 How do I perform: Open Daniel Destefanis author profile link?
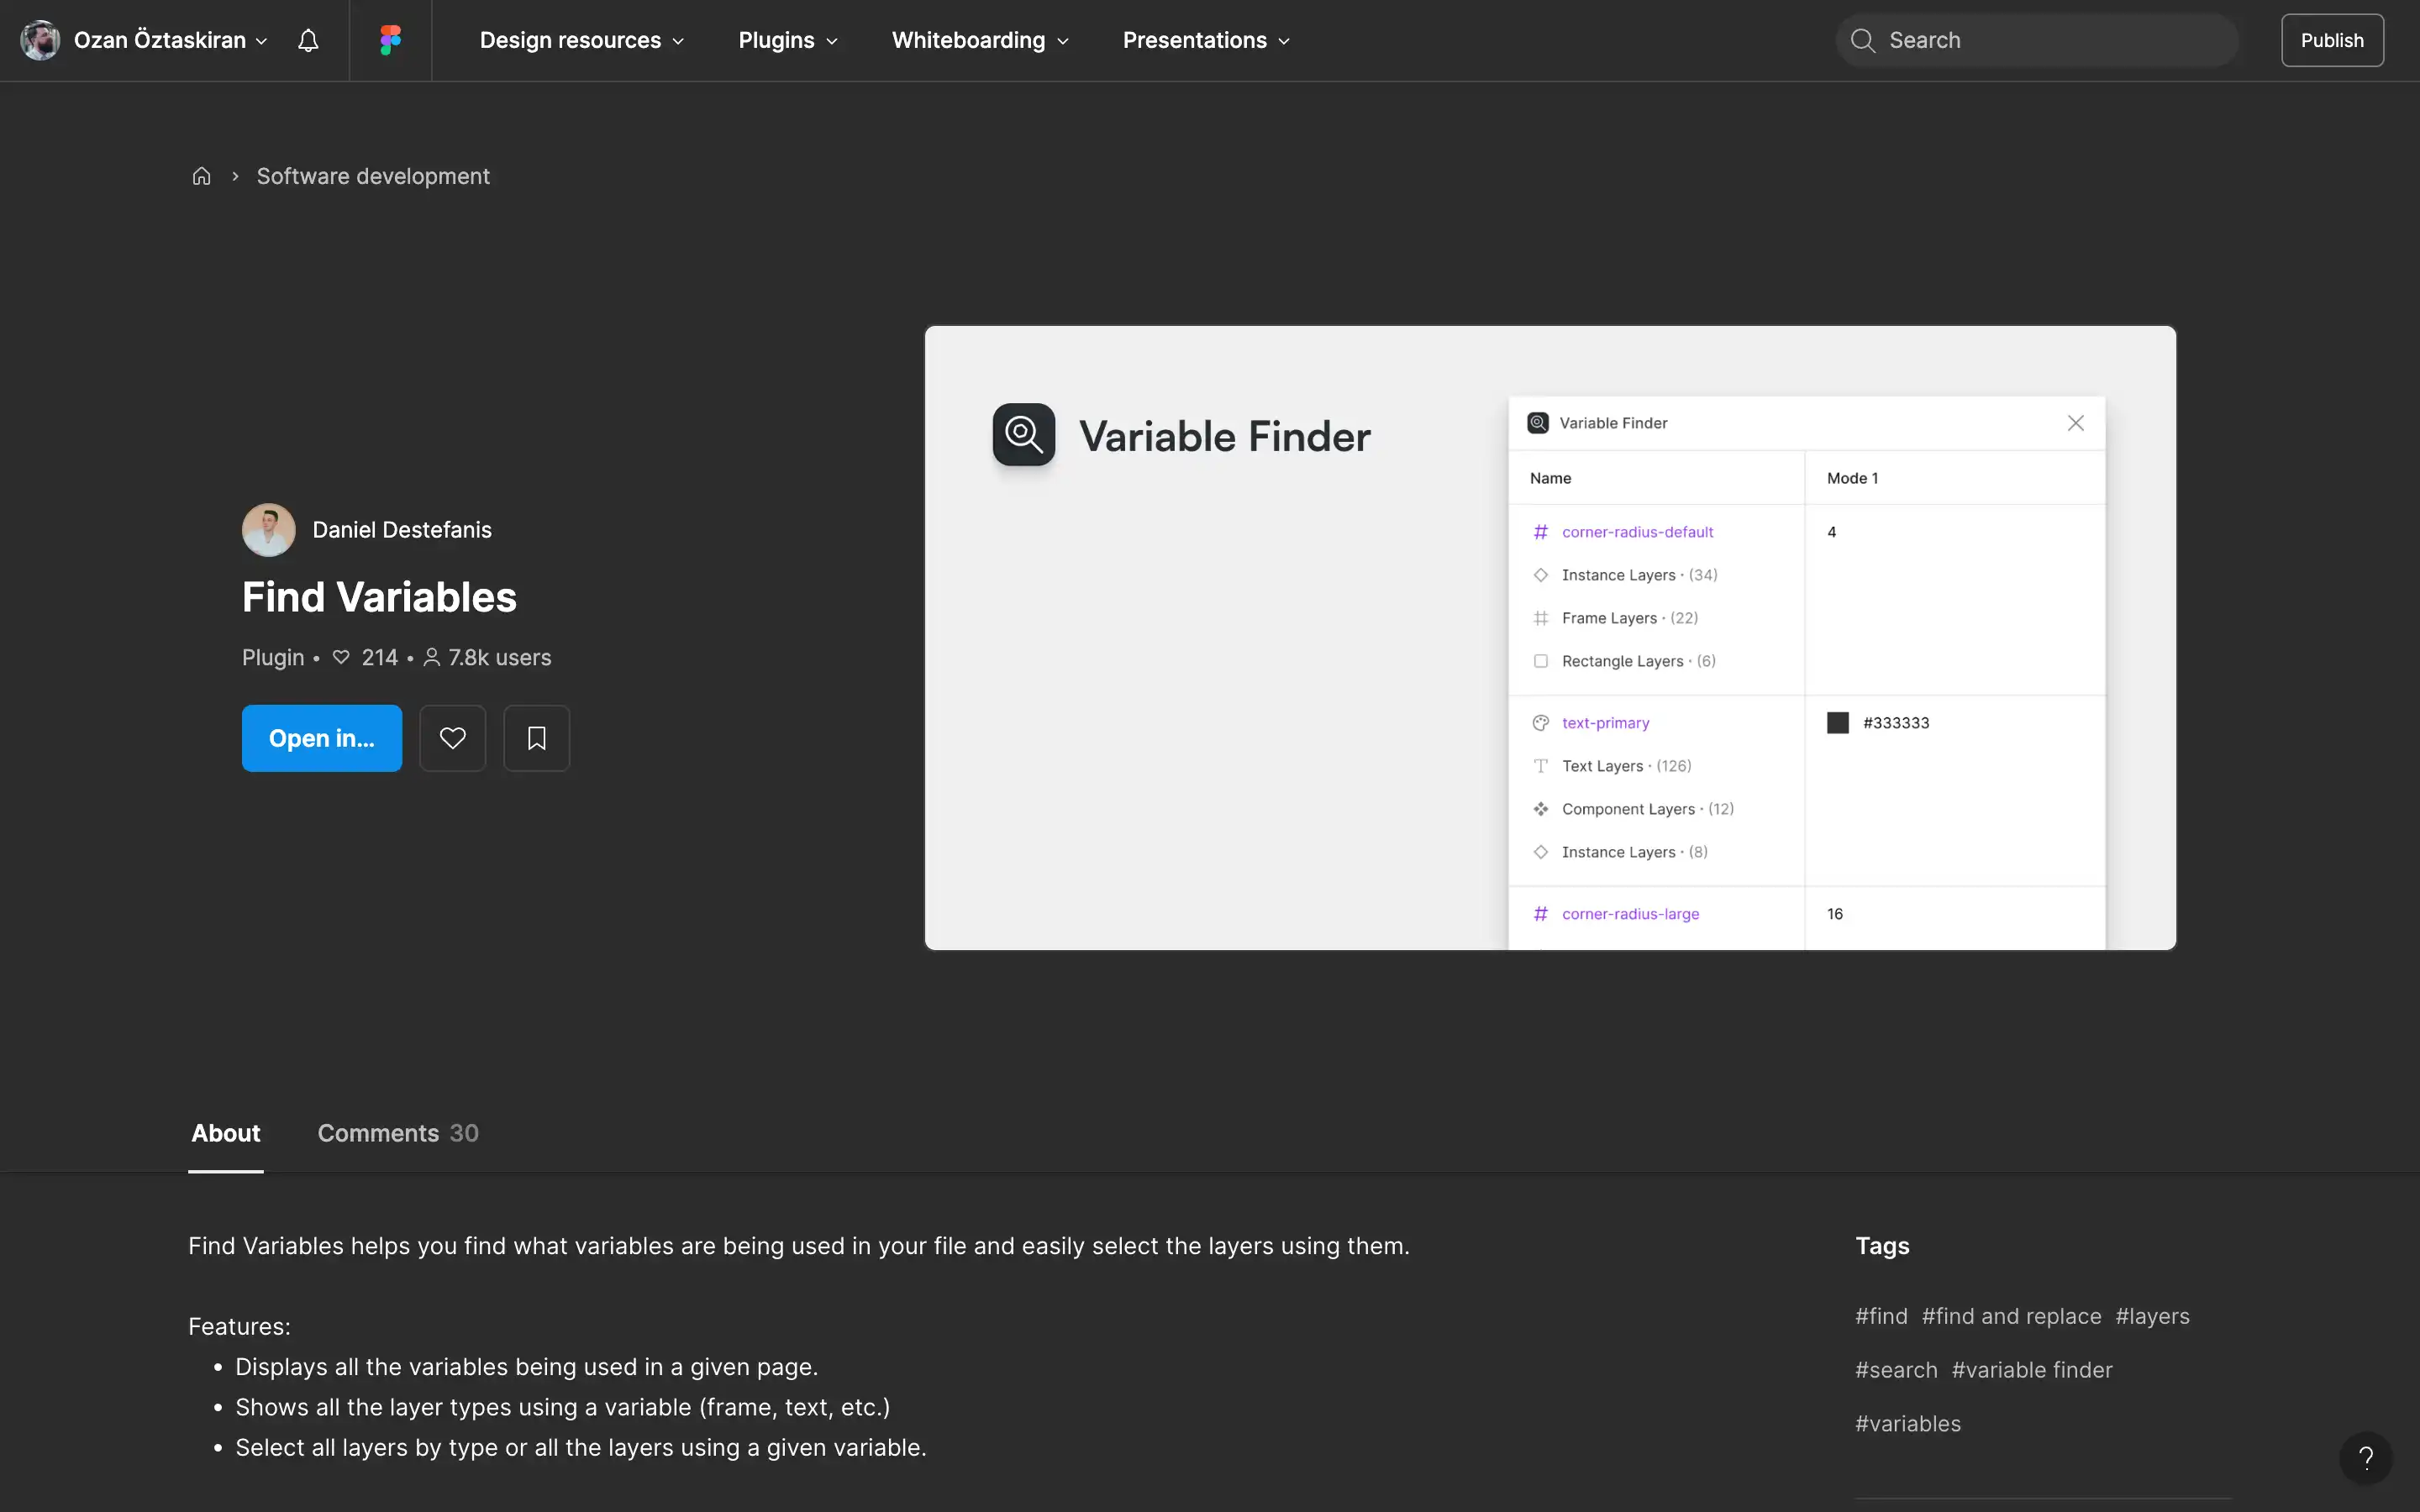tap(401, 530)
